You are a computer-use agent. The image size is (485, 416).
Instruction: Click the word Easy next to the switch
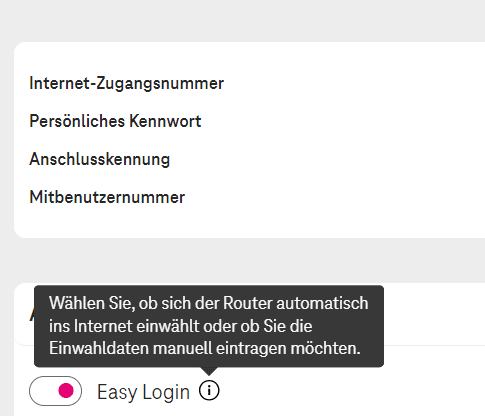click(x=117, y=393)
